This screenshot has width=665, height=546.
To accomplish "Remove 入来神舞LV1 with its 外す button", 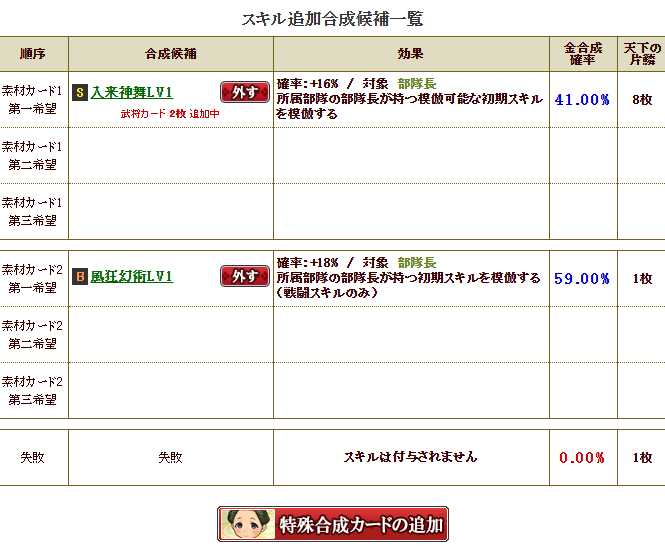I will pos(245,92).
